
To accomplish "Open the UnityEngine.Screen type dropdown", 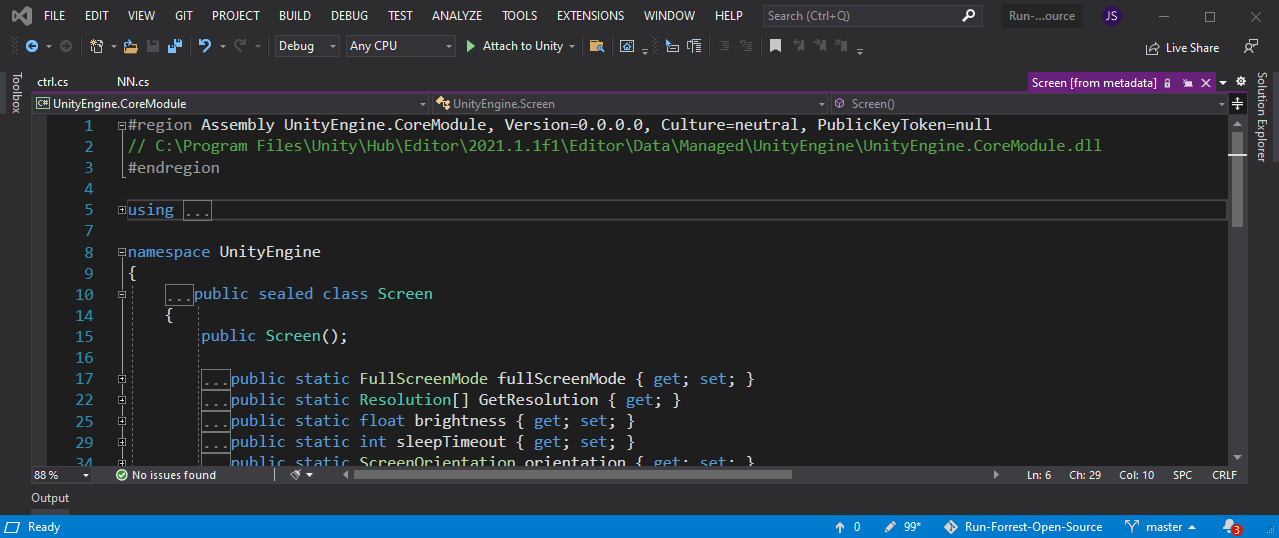I will point(631,103).
